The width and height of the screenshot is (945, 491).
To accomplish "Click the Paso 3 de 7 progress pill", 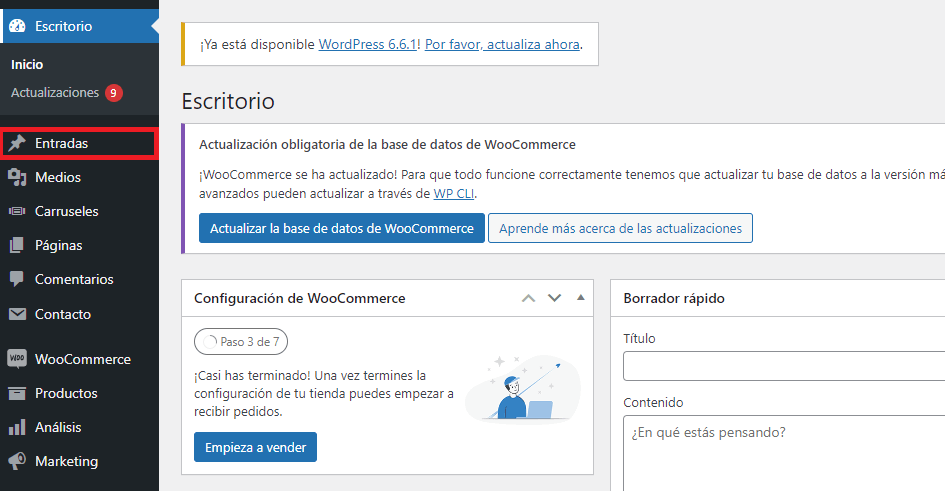I will pos(241,342).
